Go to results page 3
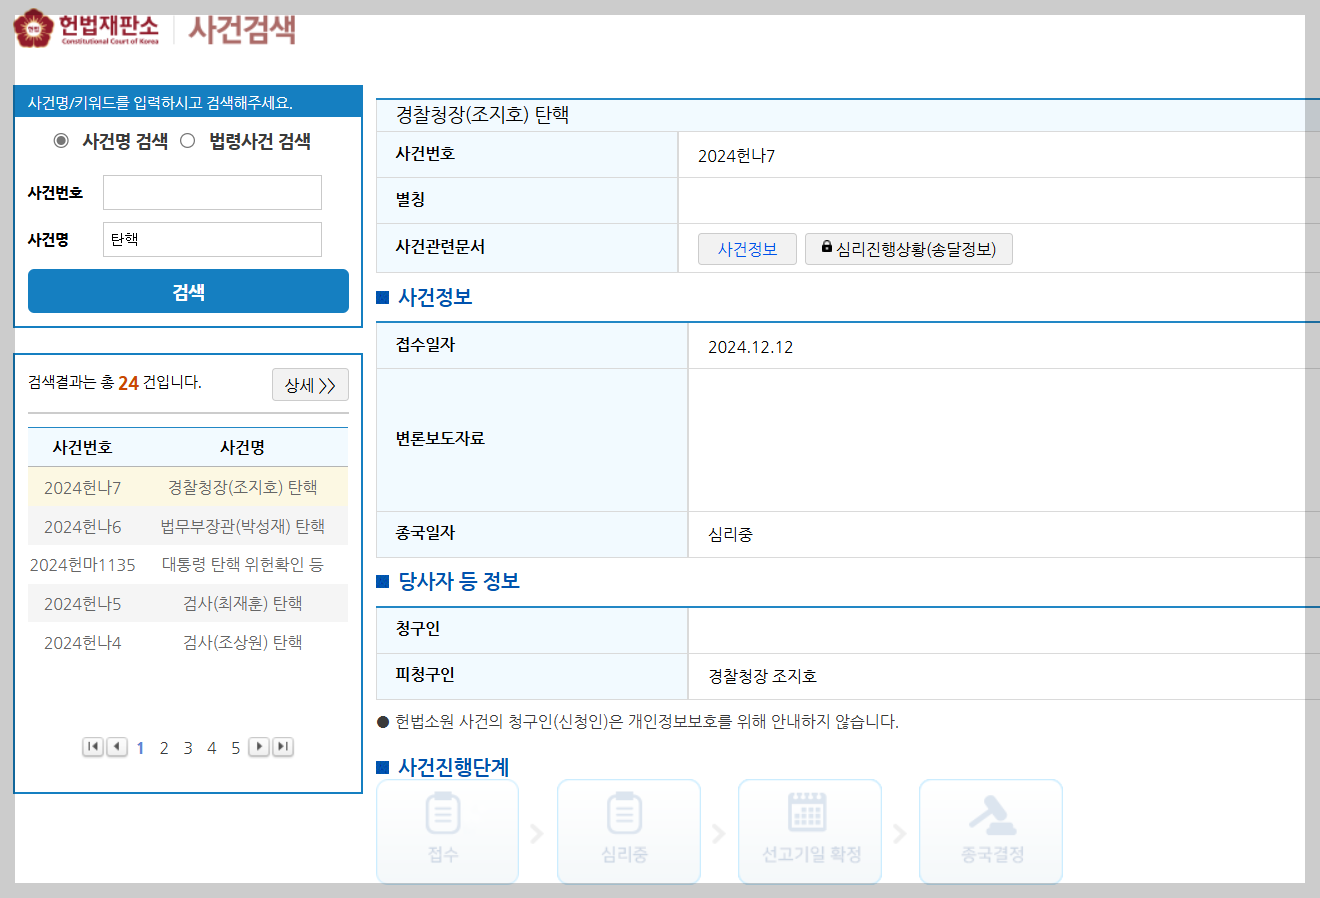This screenshot has height=898, width=1320. 187,746
